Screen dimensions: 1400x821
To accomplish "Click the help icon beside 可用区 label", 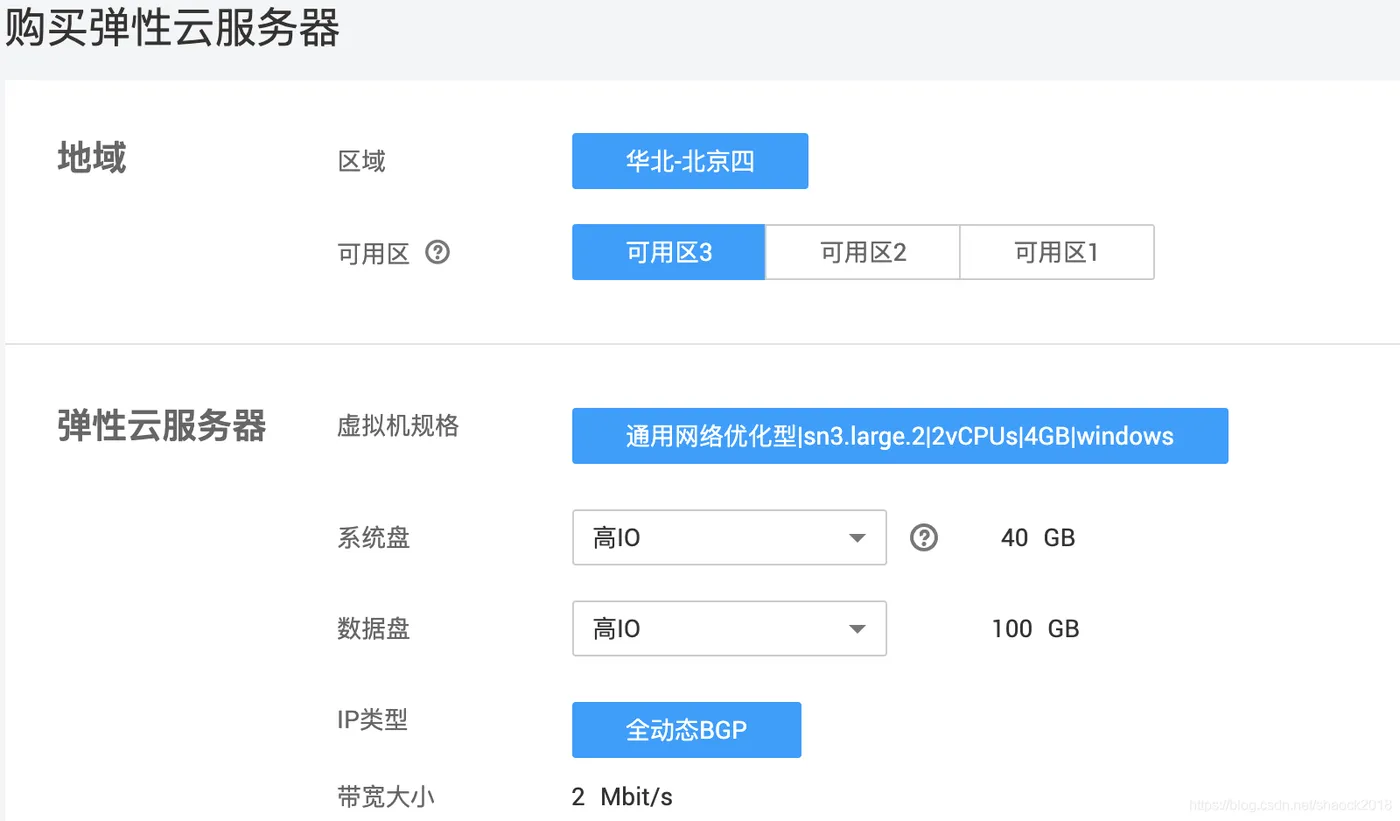I will 437,252.
